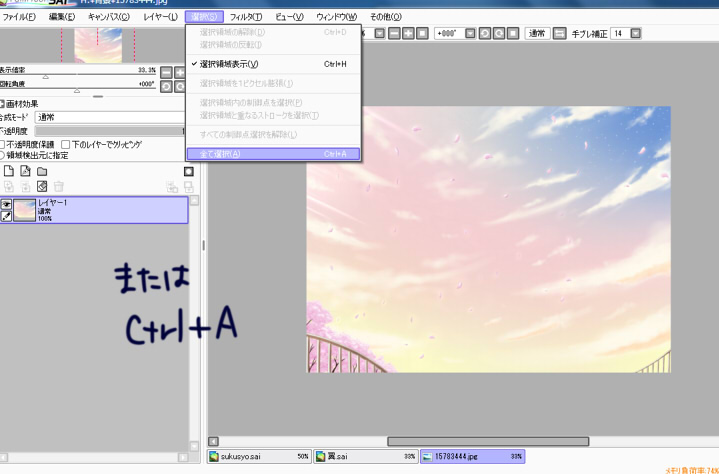The image size is (719, 474).
Task: Zoom in with navigator plus button
Action: click(180, 72)
